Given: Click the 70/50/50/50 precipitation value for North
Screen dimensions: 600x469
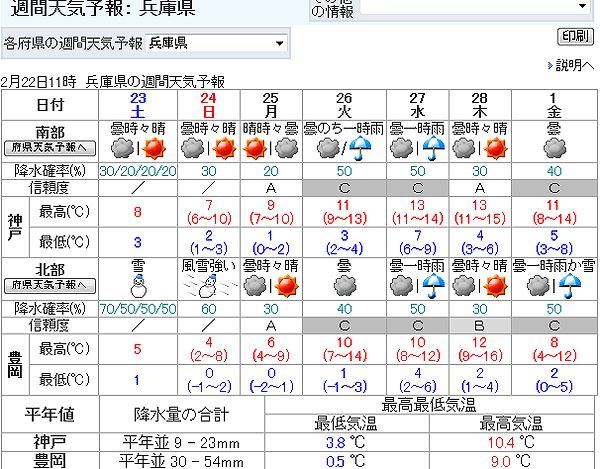Looking at the screenshot, I should point(138,309).
